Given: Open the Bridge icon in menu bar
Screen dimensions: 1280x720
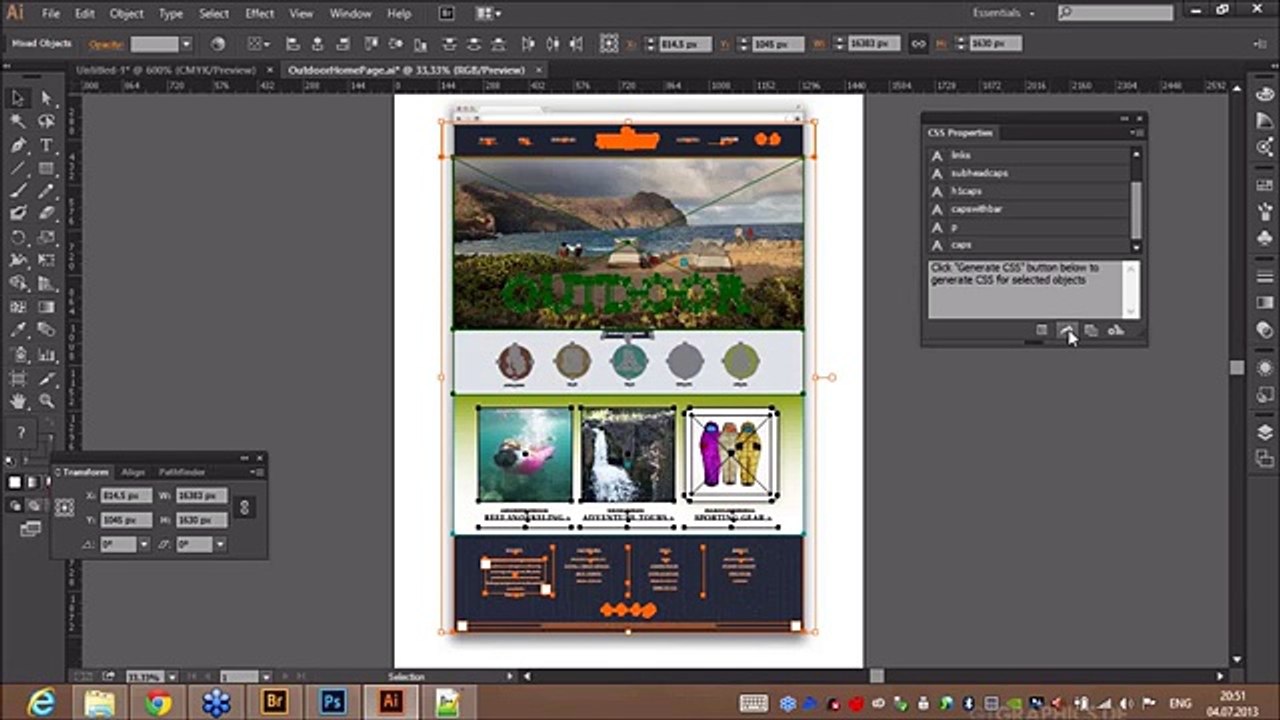Looking at the screenshot, I should click(x=446, y=14).
